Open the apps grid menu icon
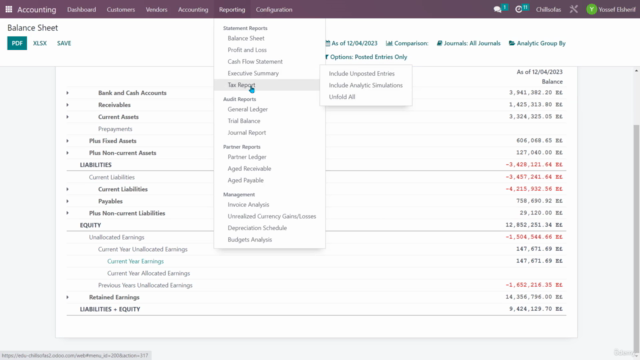This screenshot has height=360, width=640. (x=9, y=9)
